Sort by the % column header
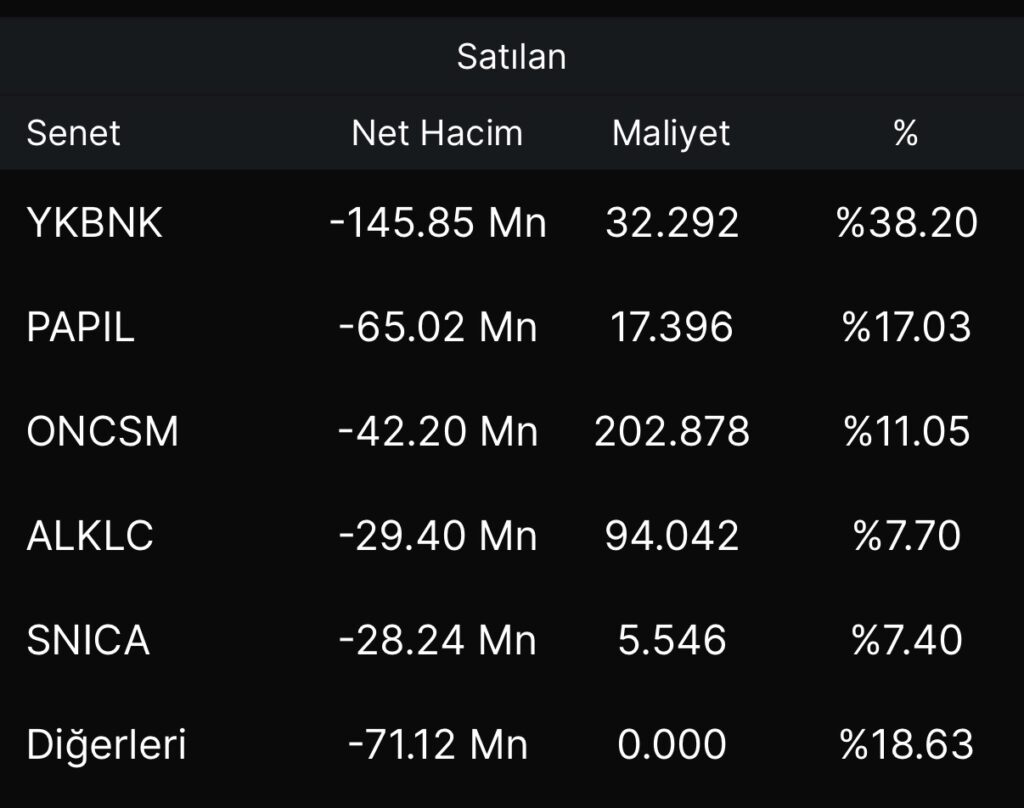The width and height of the screenshot is (1024, 808). pos(905,133)
